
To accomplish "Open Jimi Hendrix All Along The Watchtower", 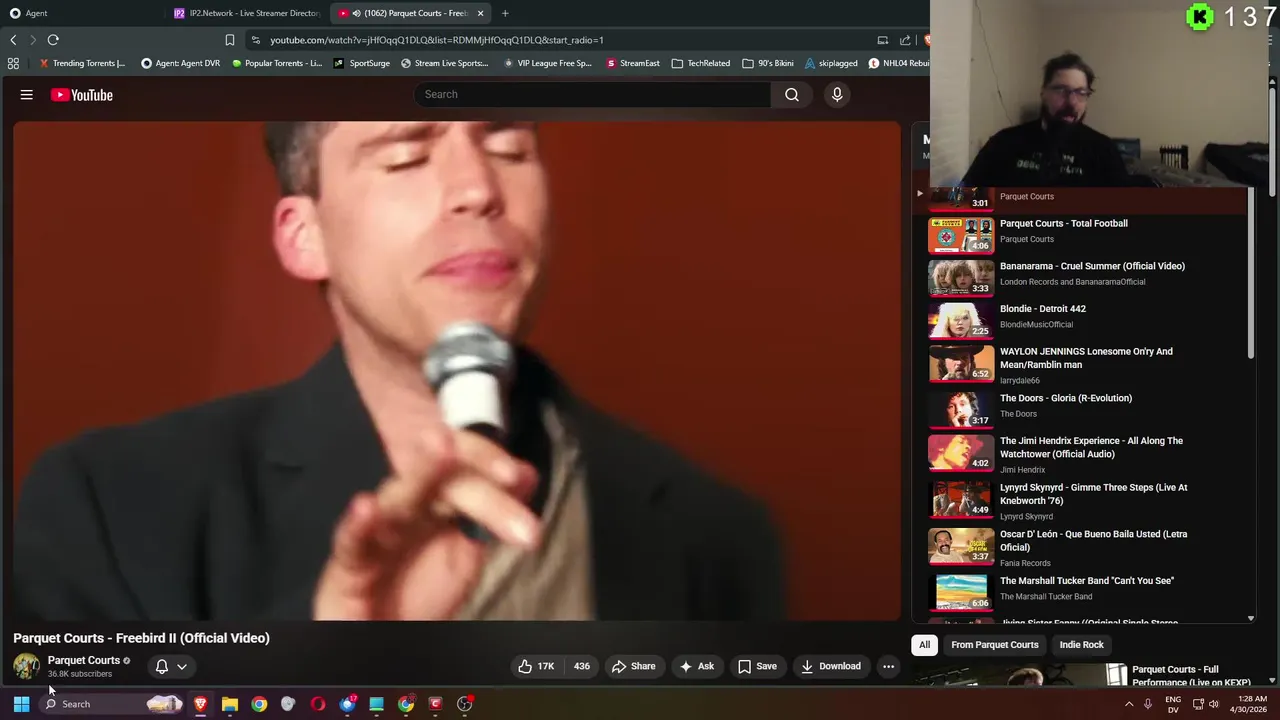I will point(1080,454).
